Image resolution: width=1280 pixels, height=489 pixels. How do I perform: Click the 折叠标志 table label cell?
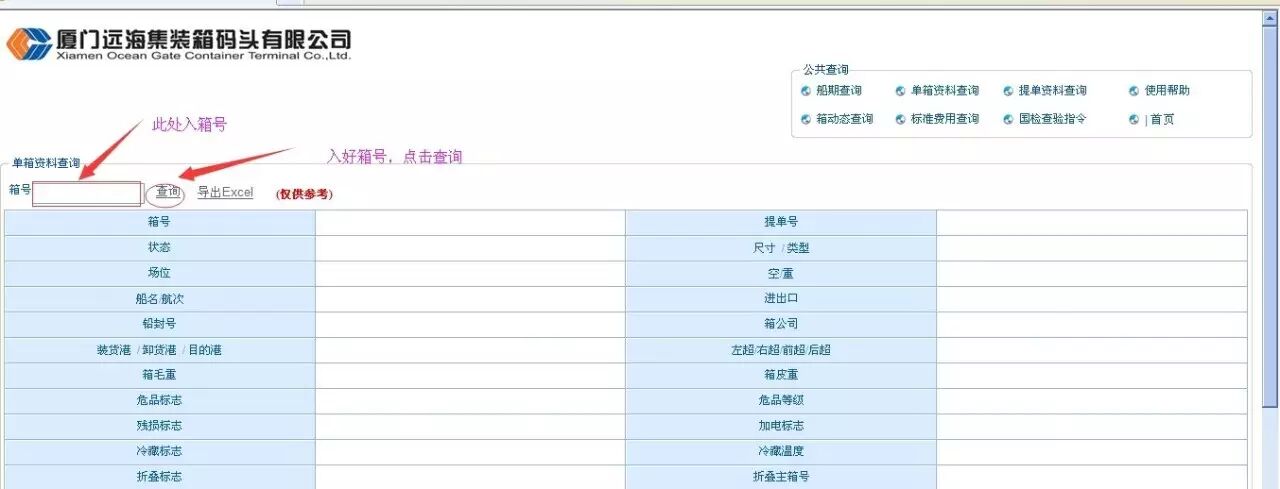tap(160, 477)
